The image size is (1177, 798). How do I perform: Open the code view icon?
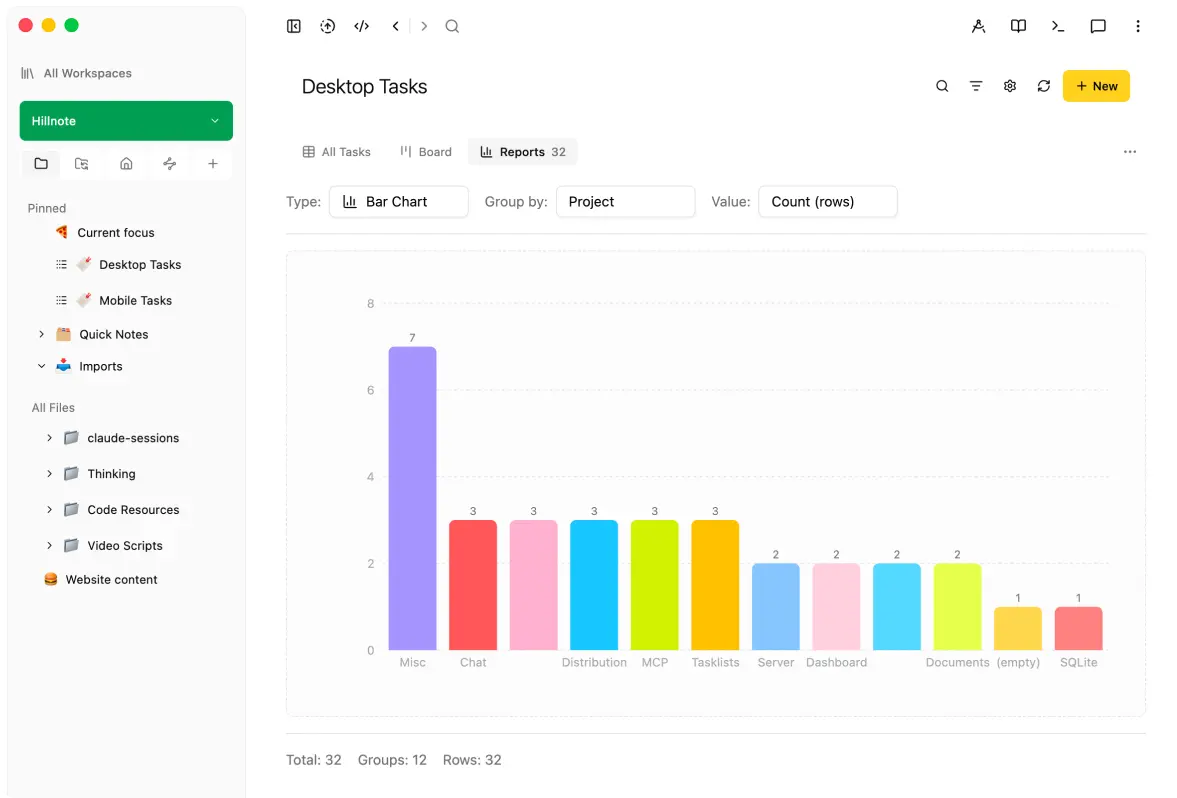[x=362, y=26]
